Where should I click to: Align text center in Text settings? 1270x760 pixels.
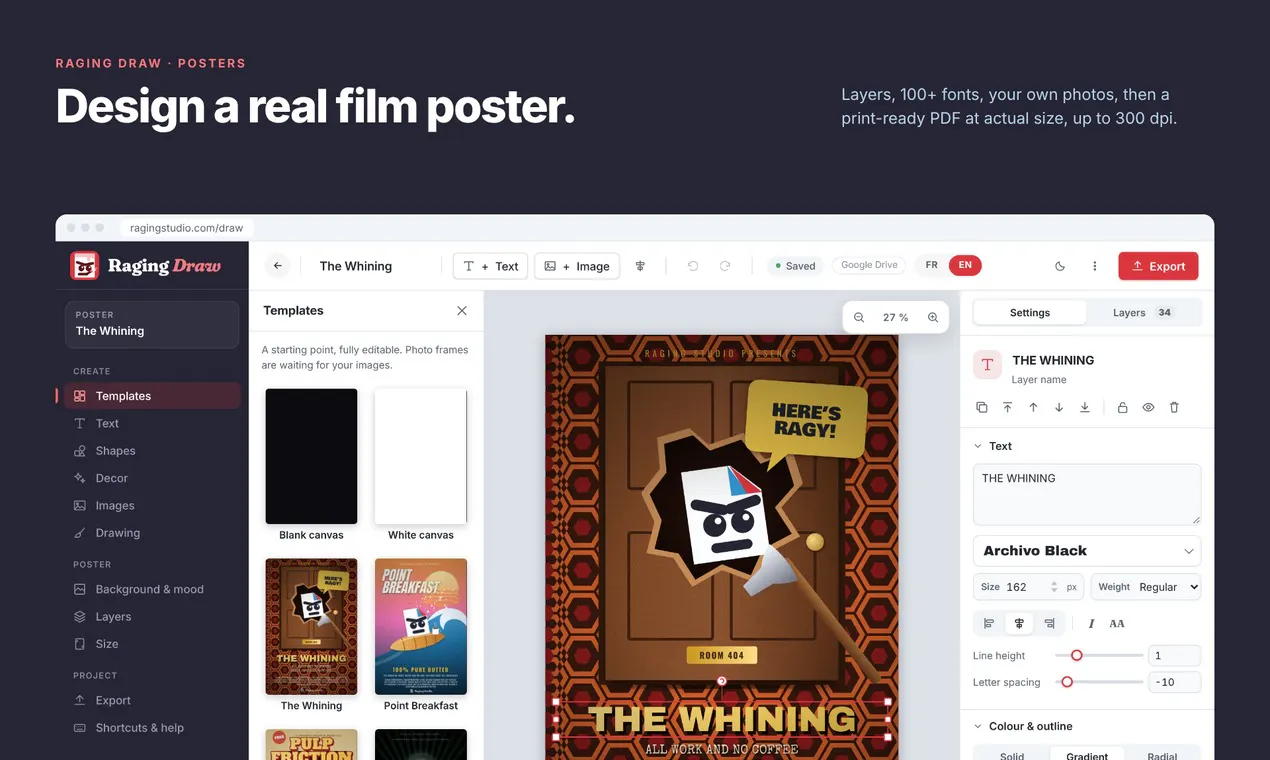1019,623
